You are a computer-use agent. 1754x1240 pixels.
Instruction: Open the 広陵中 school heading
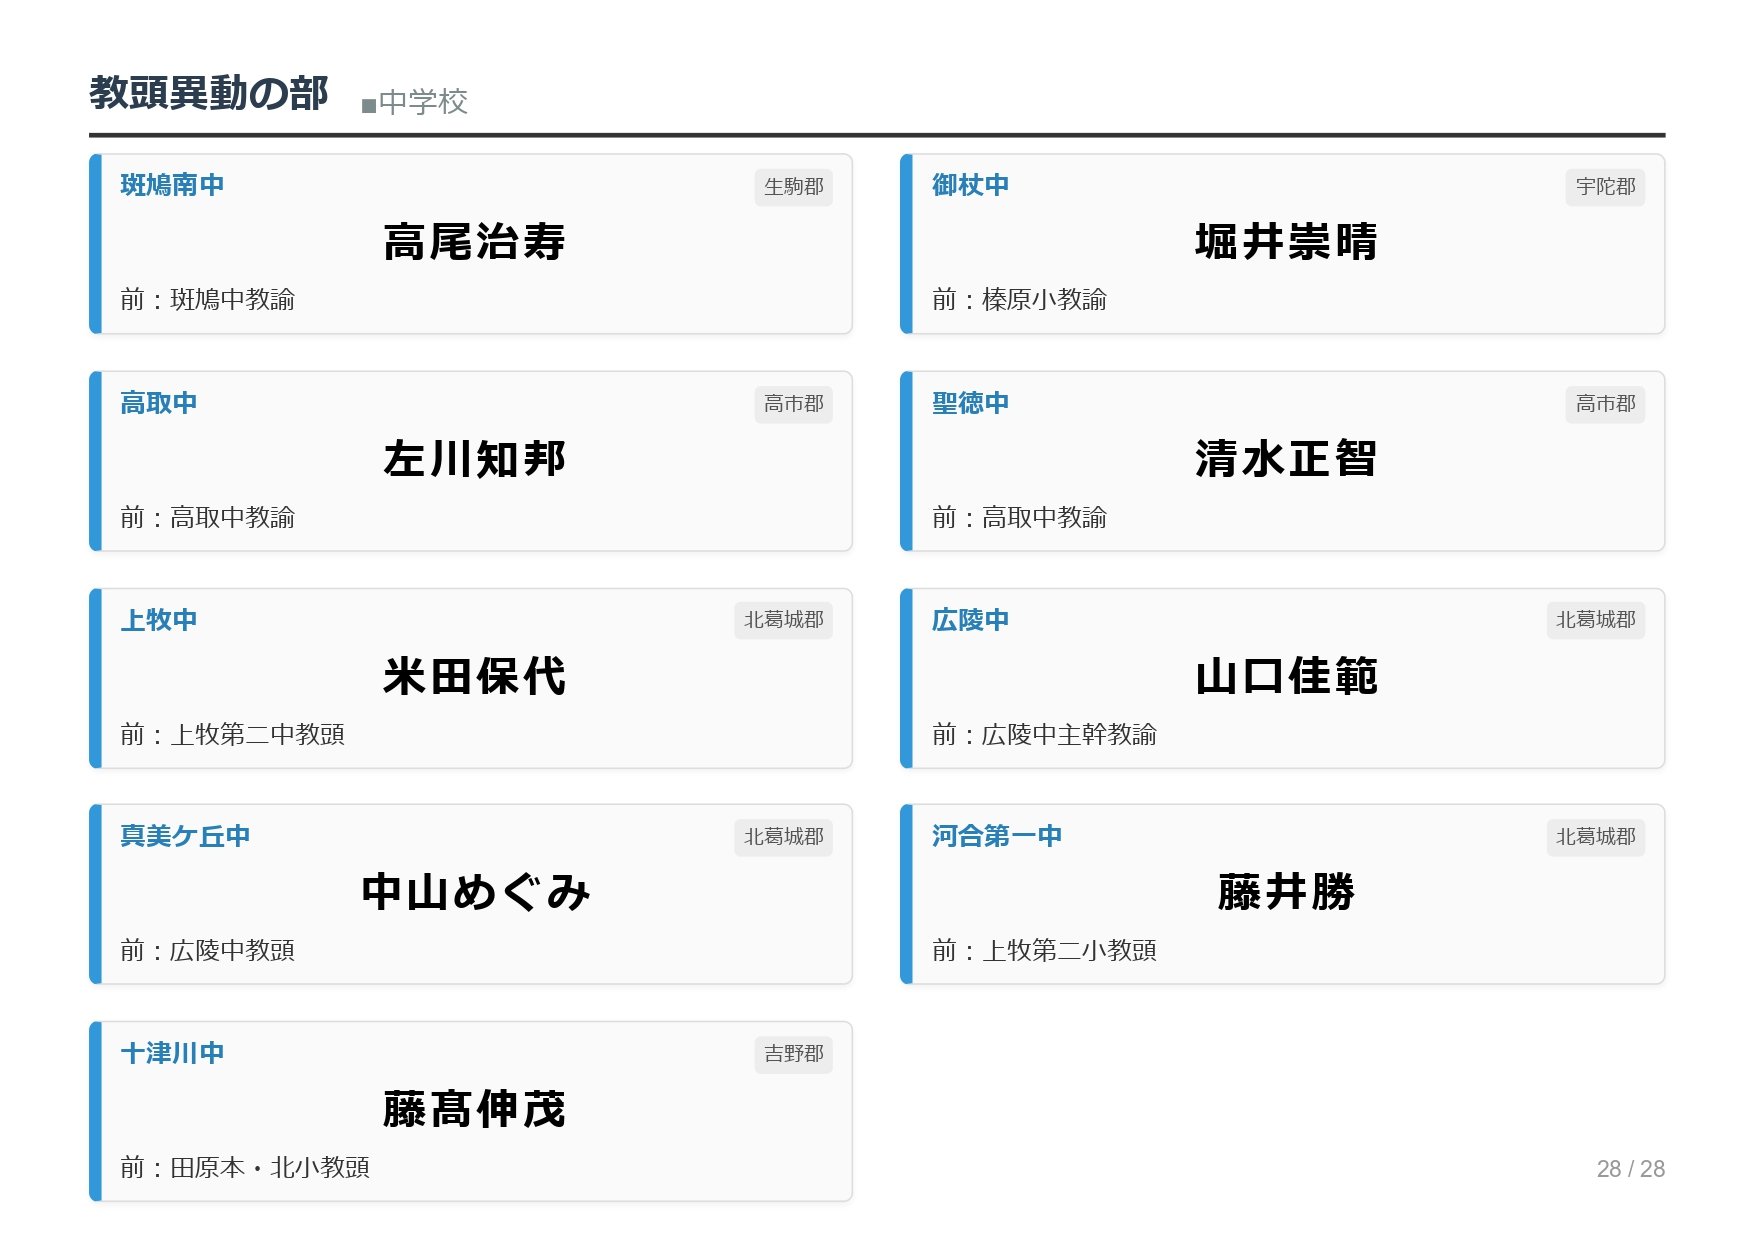tap(970, 620)
